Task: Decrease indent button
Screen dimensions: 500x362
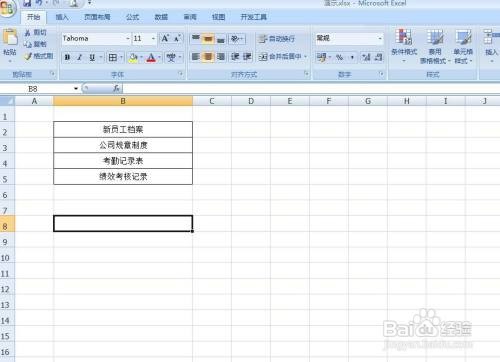Action: [235, 57]
